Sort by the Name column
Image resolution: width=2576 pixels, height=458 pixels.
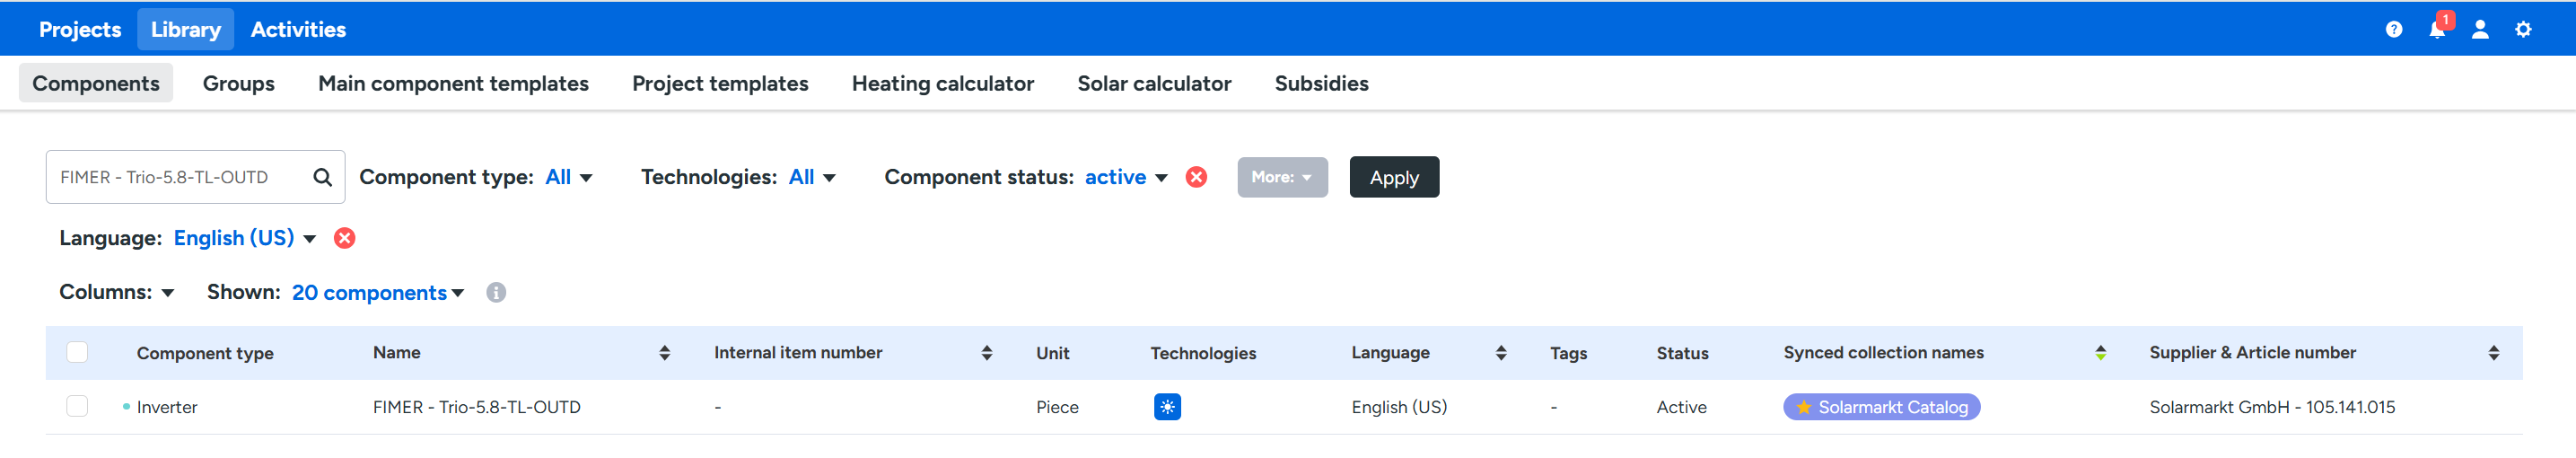[x=664, y=353]
